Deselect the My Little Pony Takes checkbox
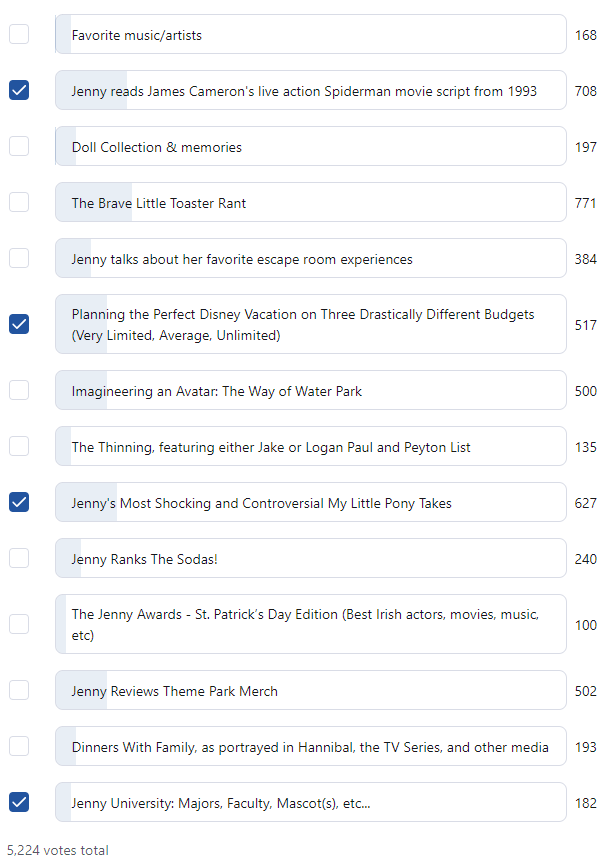This screenshot has width=613, height=862. pyautogui.click(x=19, y=502)
